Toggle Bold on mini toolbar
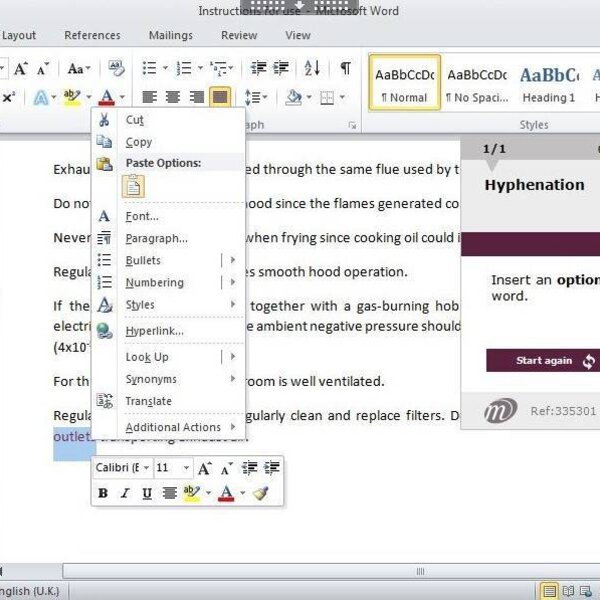The height and width of the screenshot is (600, 600). point(103,493)
